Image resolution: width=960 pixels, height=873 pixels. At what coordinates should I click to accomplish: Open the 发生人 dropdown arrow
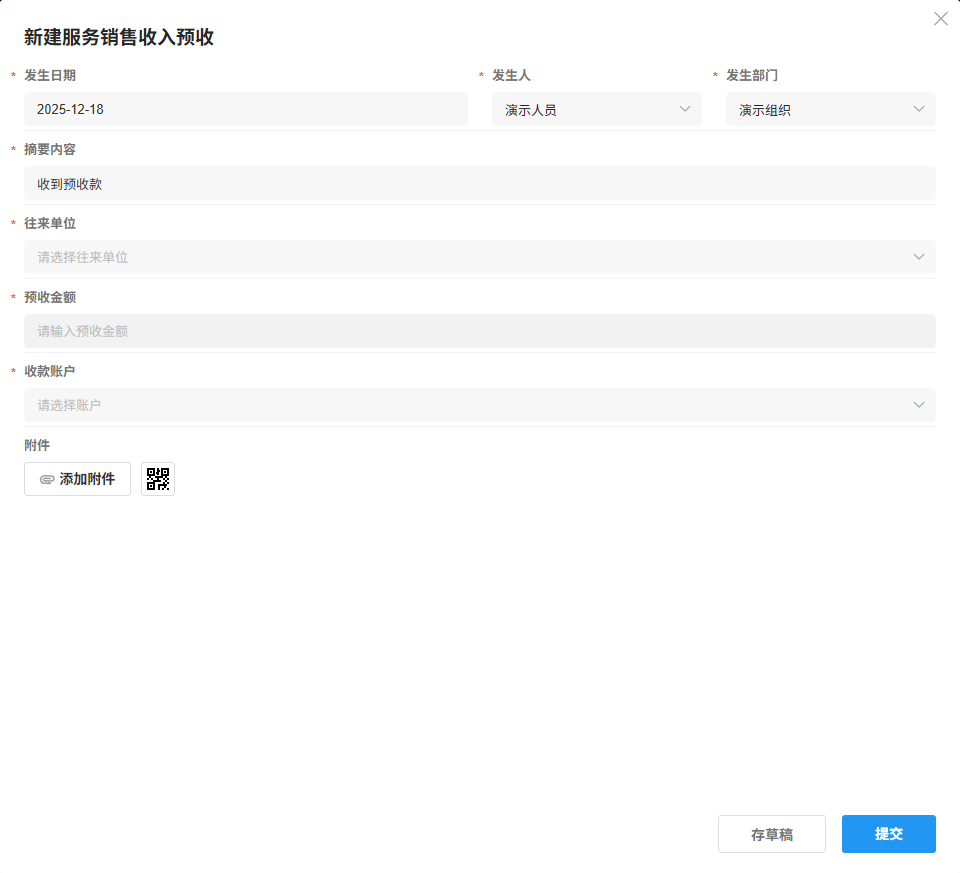[684, 109]
